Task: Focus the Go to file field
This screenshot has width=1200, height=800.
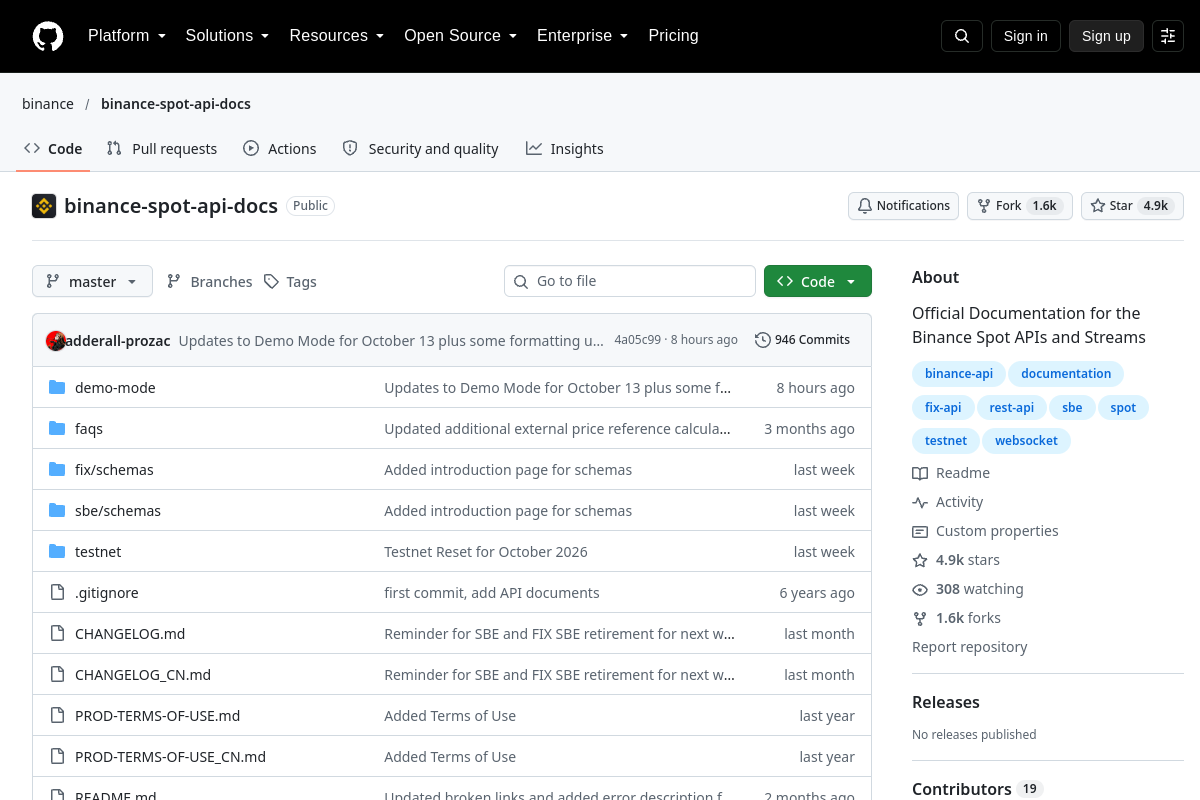Action: [630, 281]
